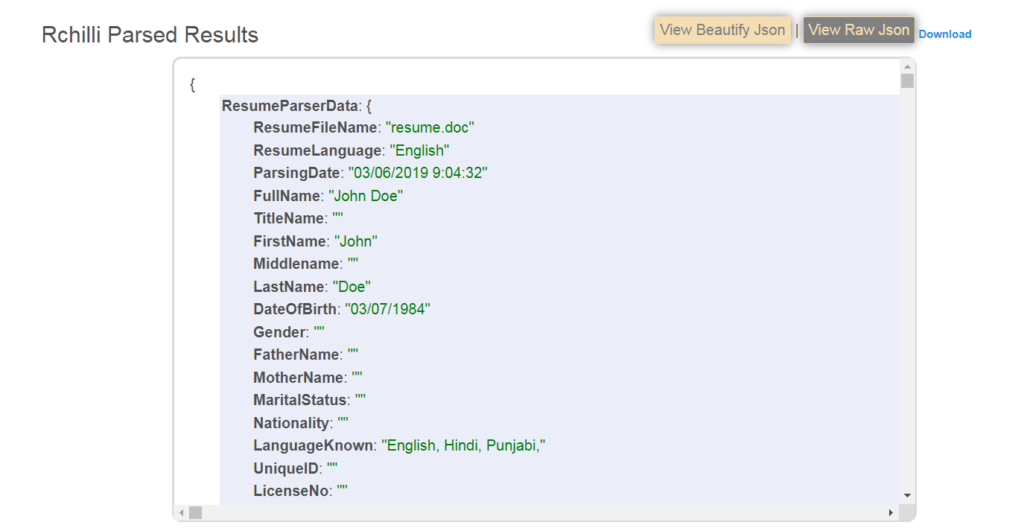Click the "English, Hindi, Punjabi," value

464,446
